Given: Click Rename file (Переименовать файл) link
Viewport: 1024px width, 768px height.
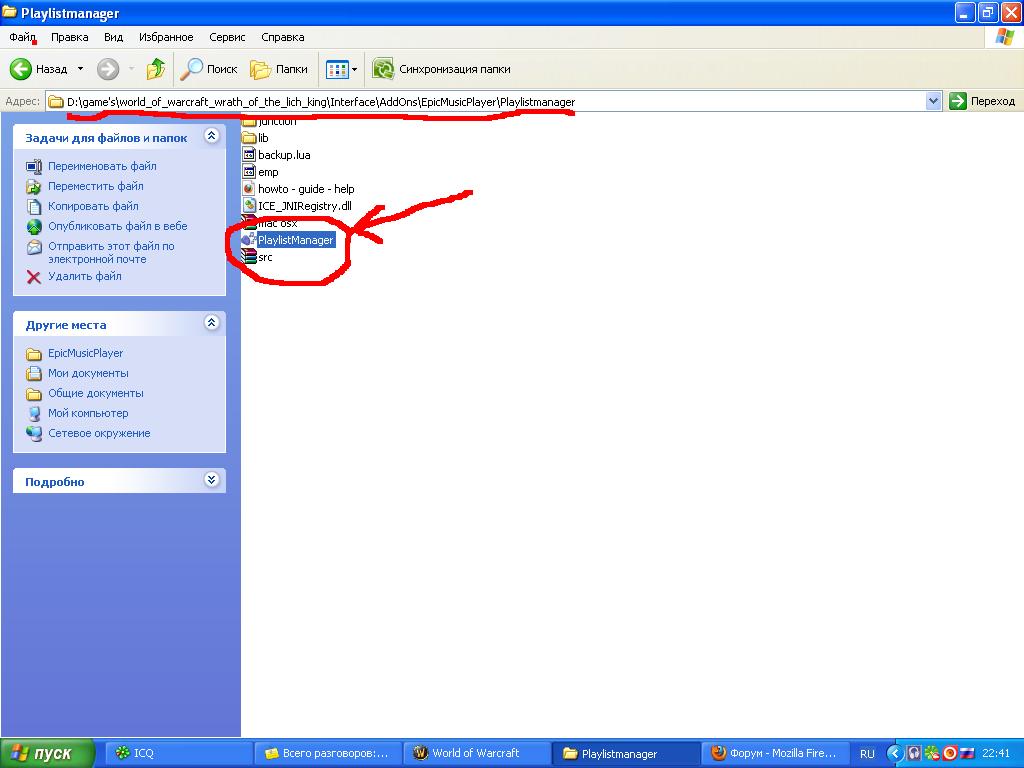Looking at the screenshot, I should tap(102, 166).
